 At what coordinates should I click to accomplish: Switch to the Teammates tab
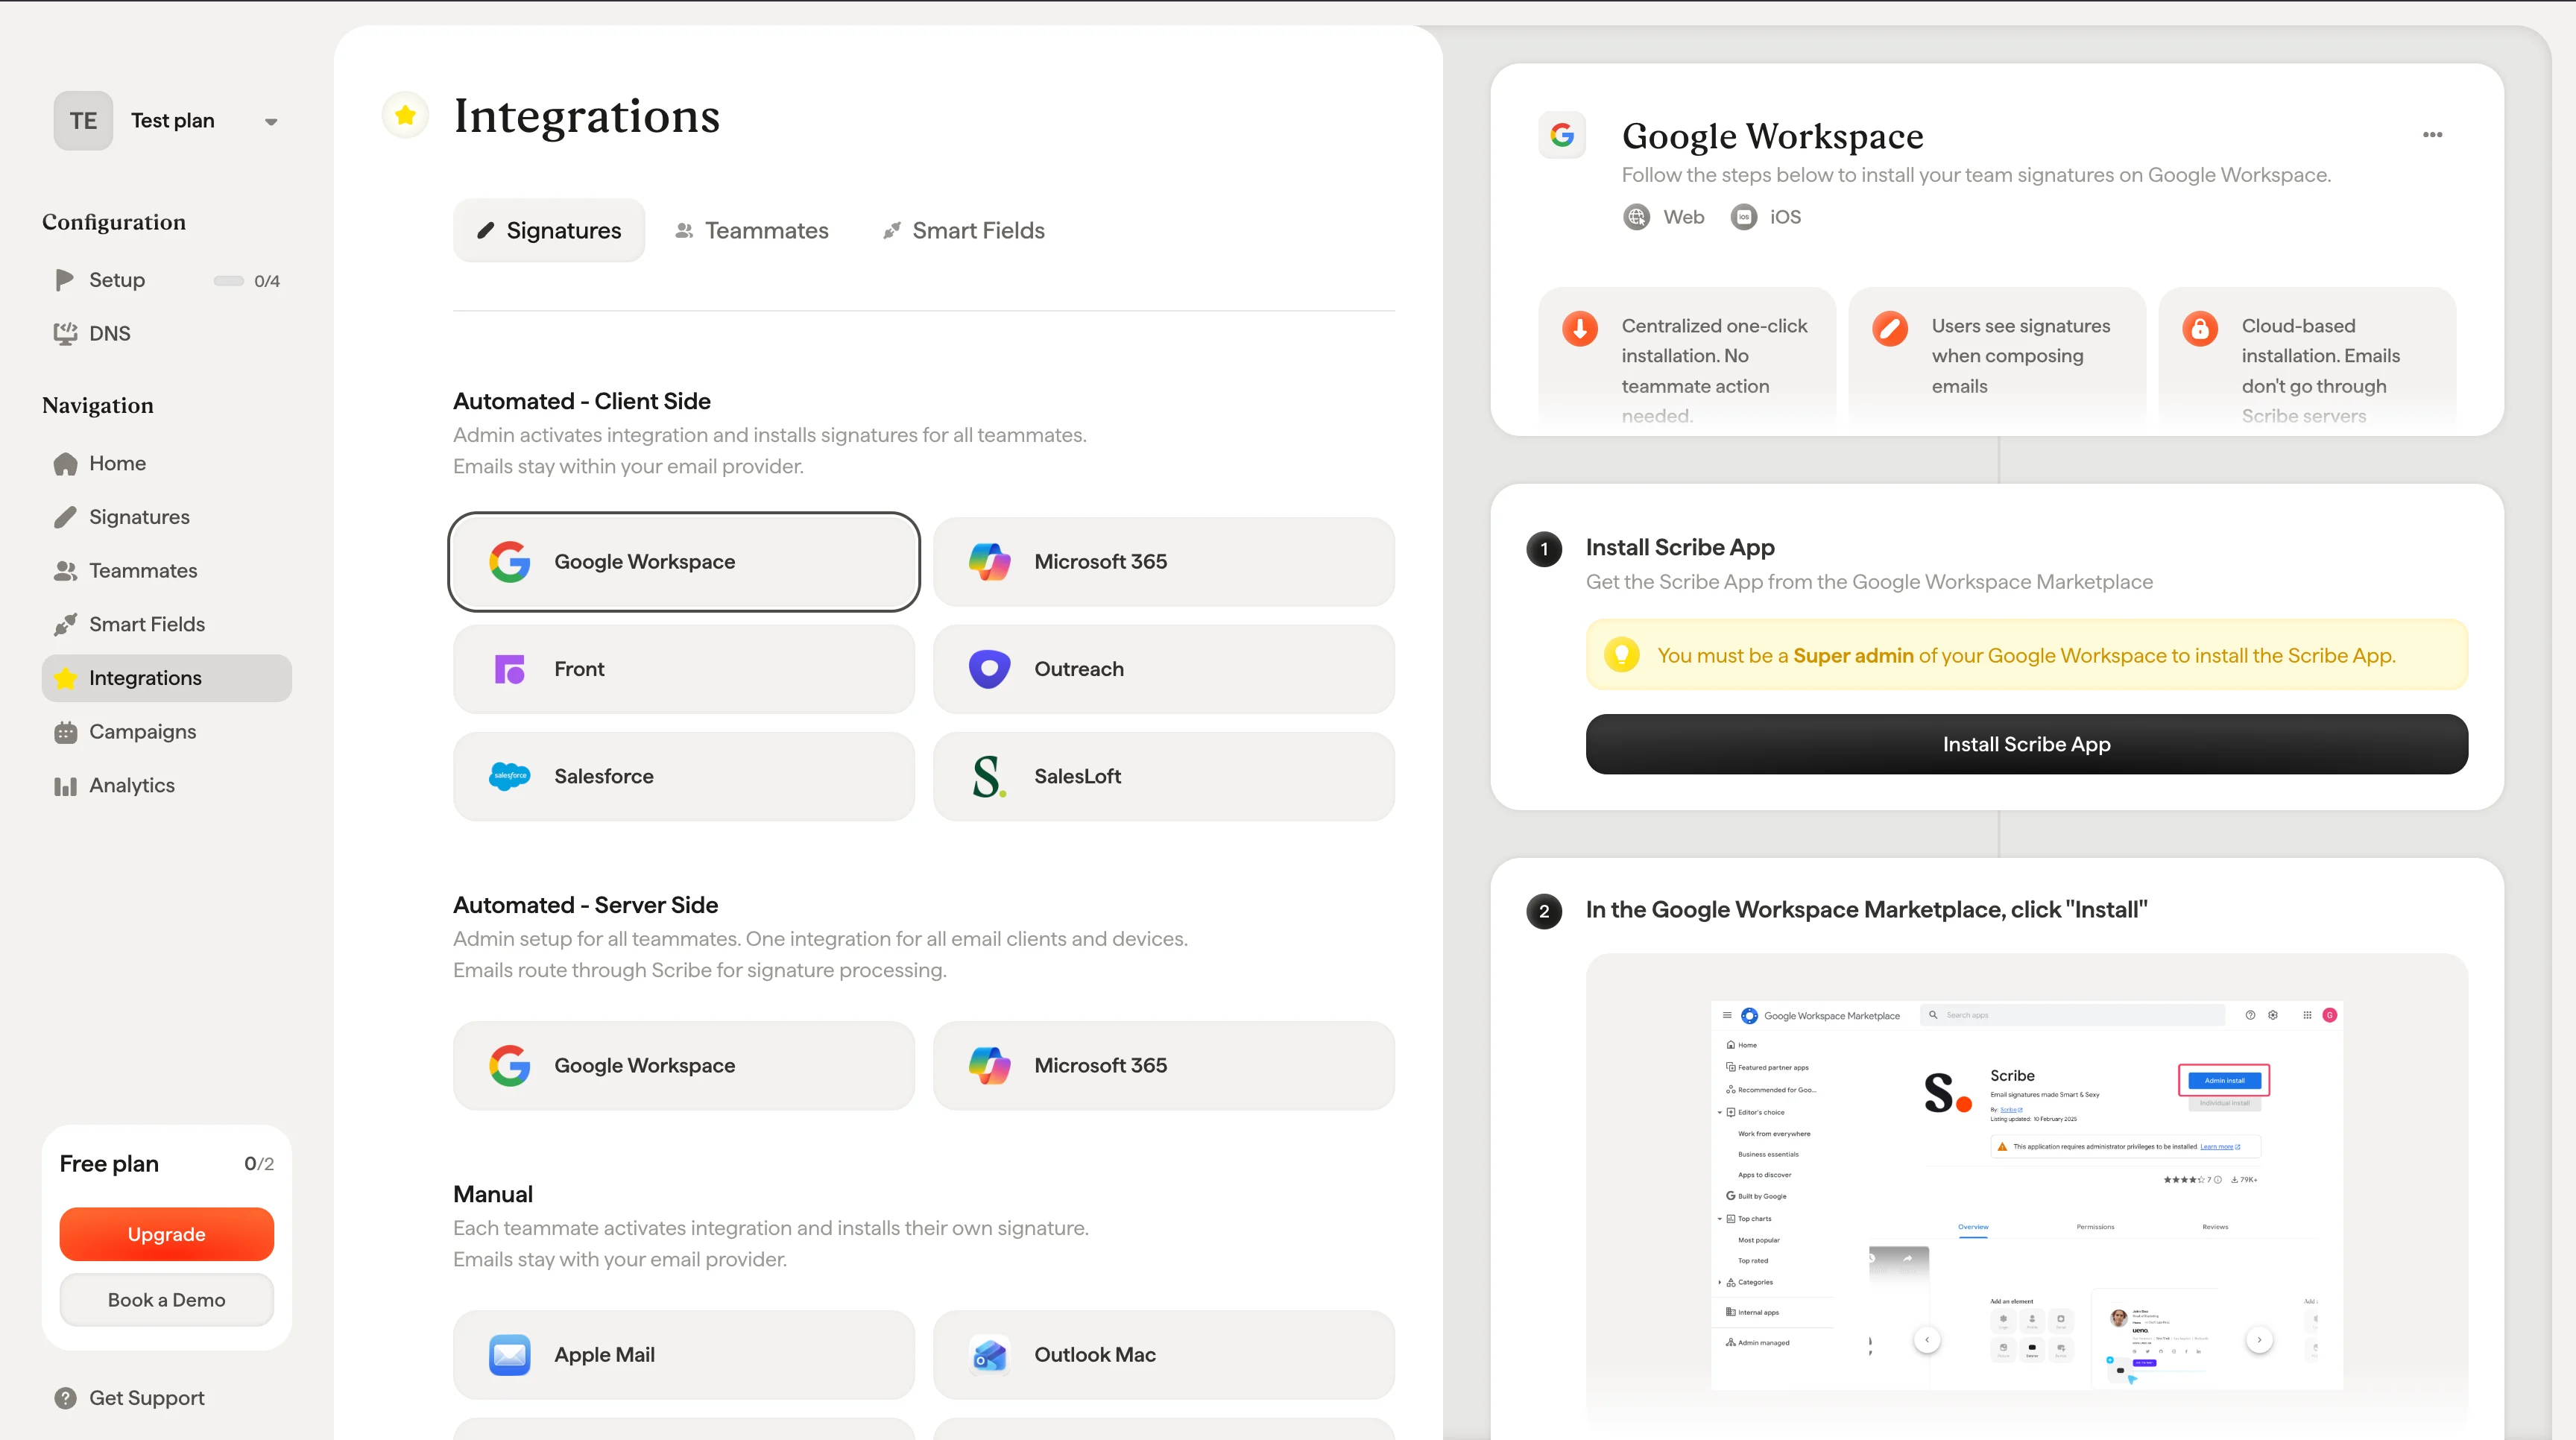pos(752,231)
